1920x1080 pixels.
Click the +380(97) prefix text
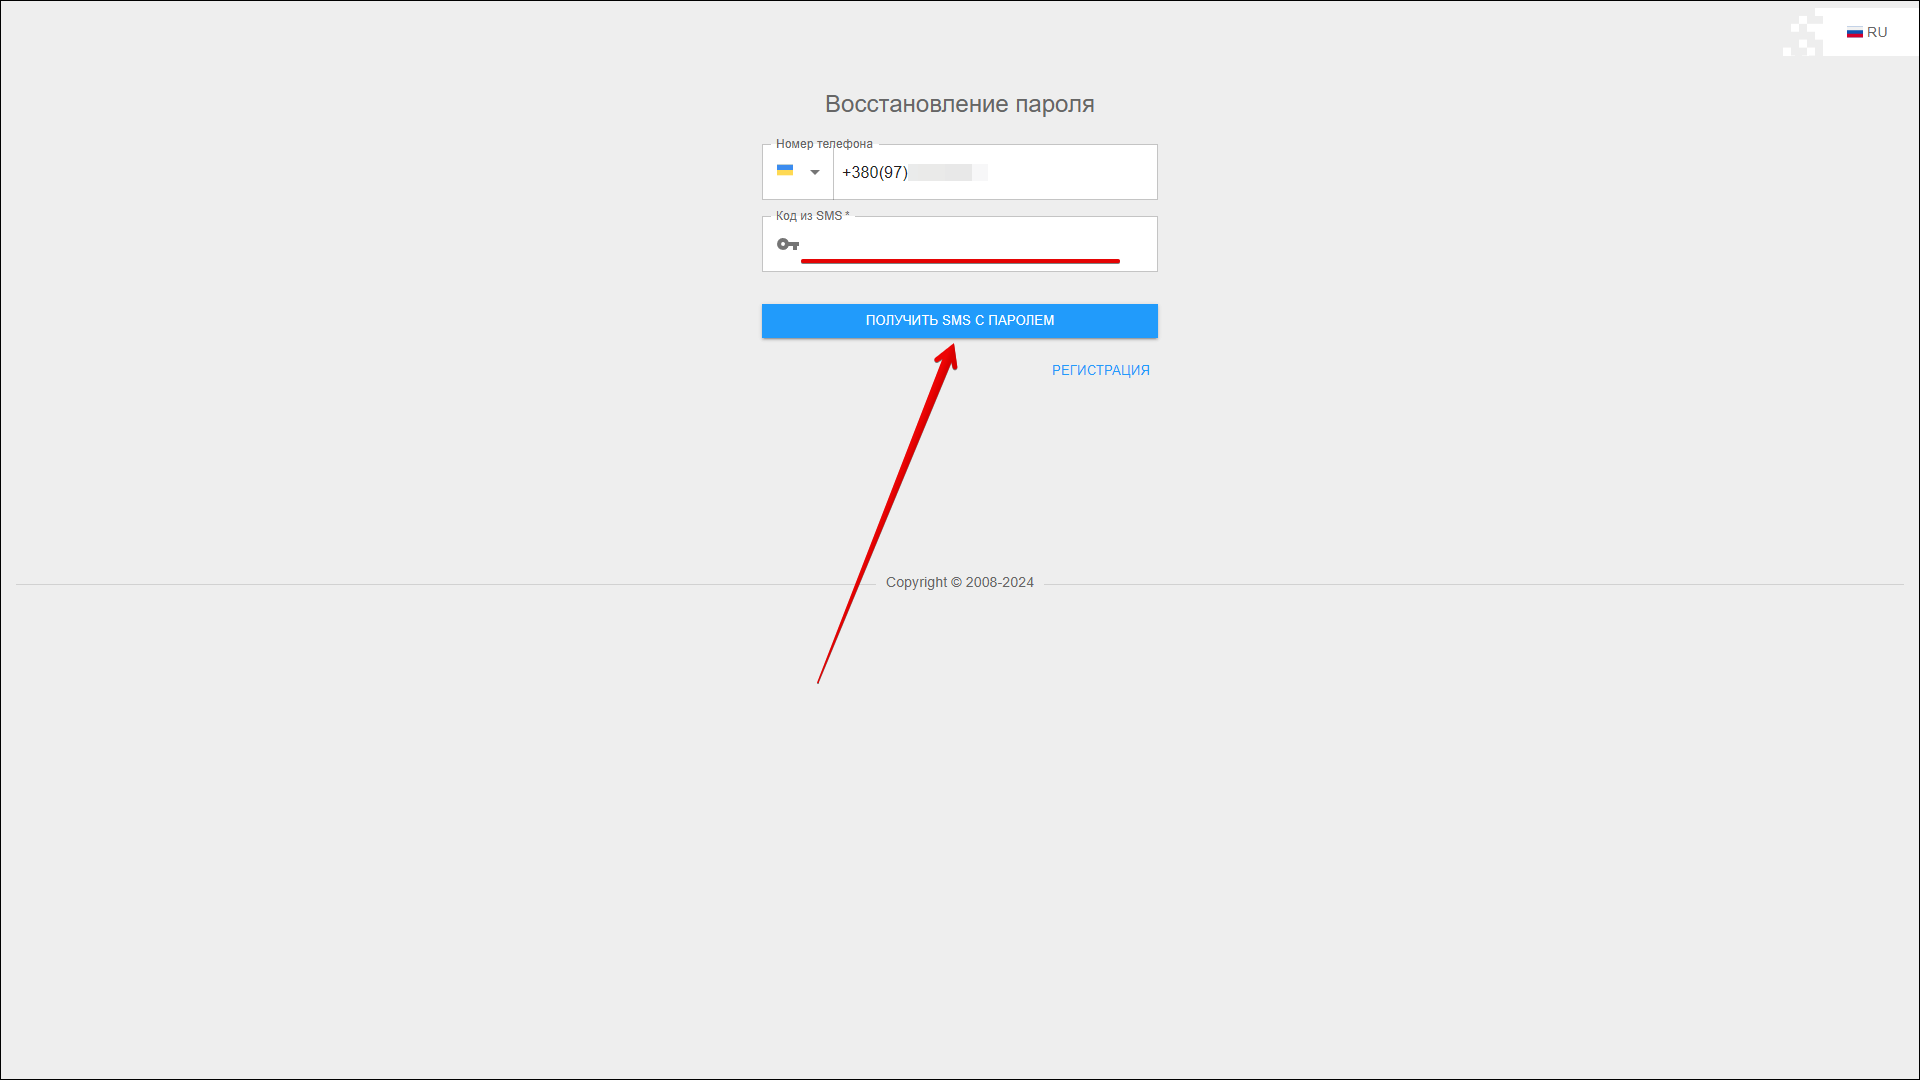pos(874,172)
